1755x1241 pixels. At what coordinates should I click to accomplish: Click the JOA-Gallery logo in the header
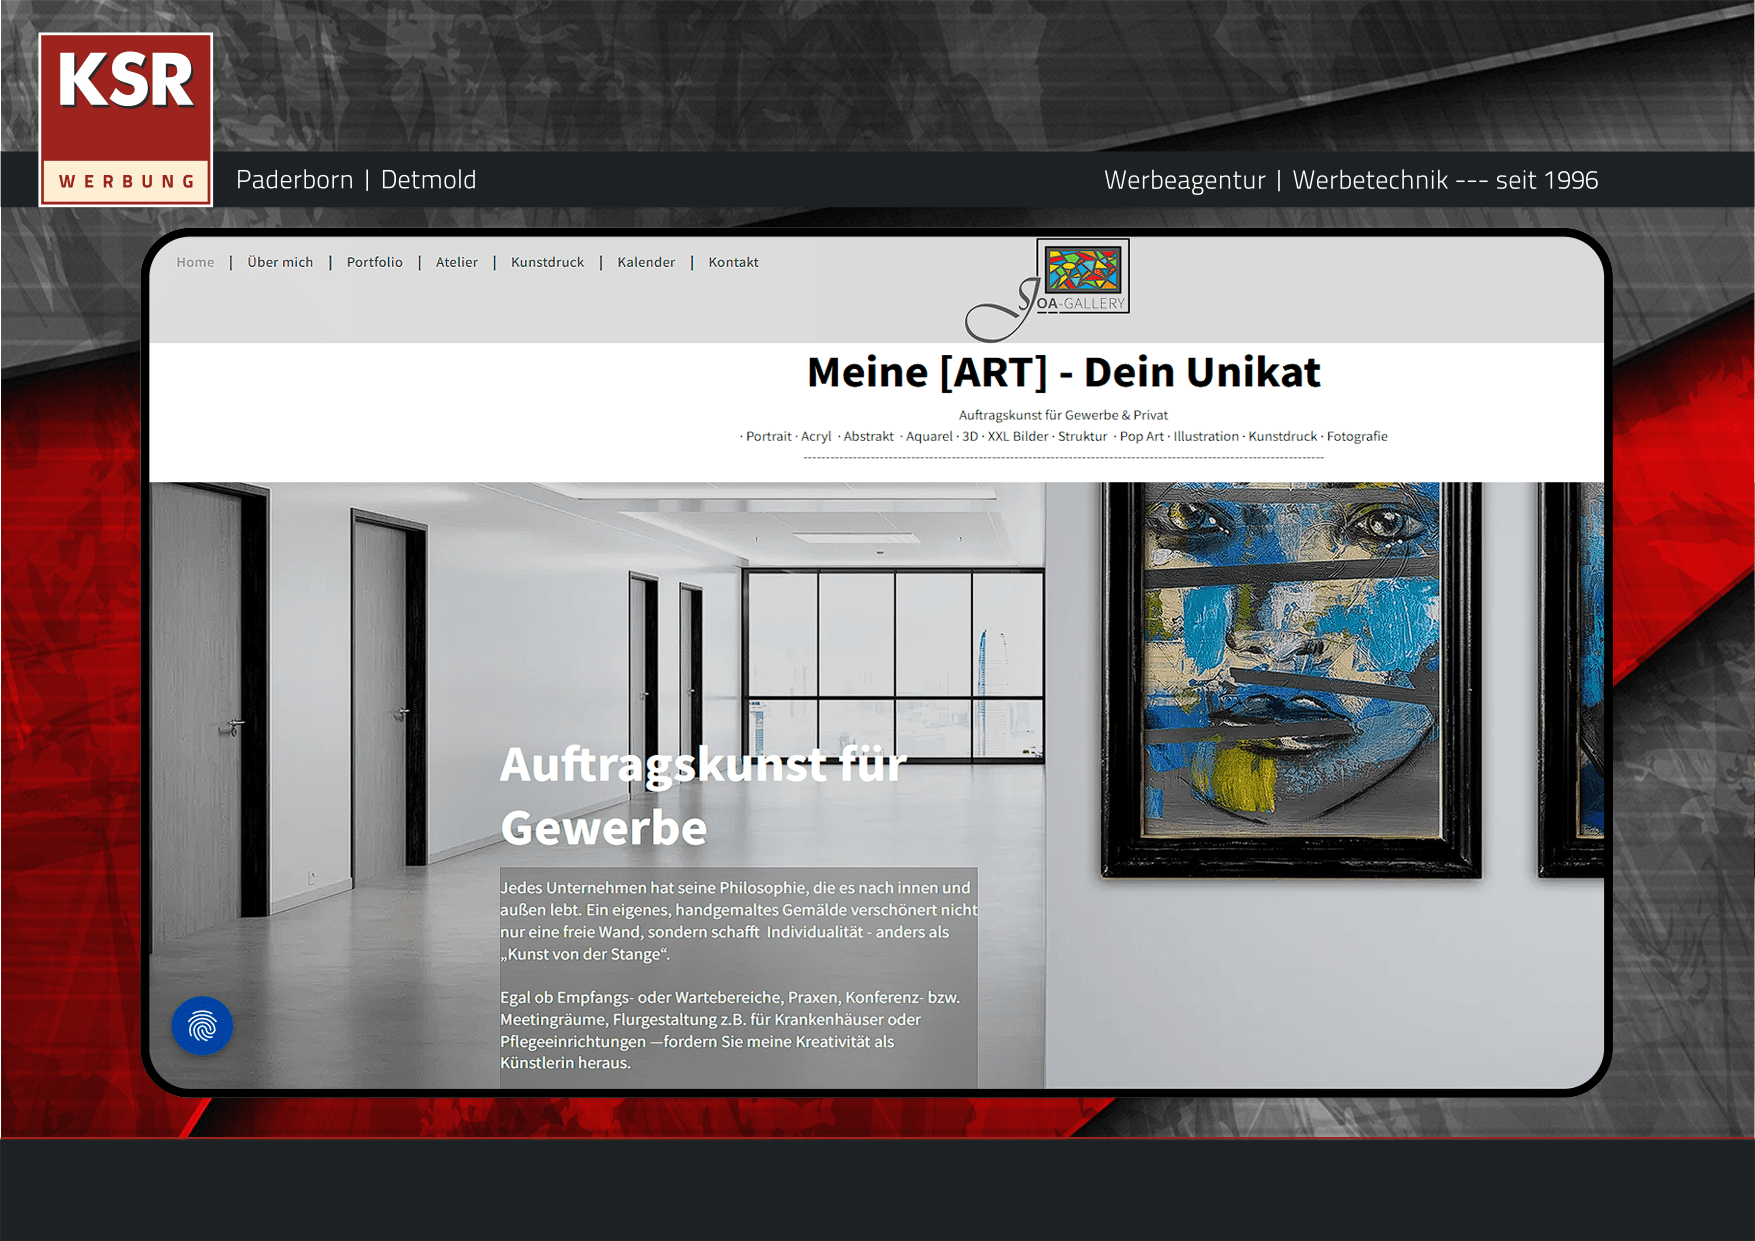pos(1050,288)
